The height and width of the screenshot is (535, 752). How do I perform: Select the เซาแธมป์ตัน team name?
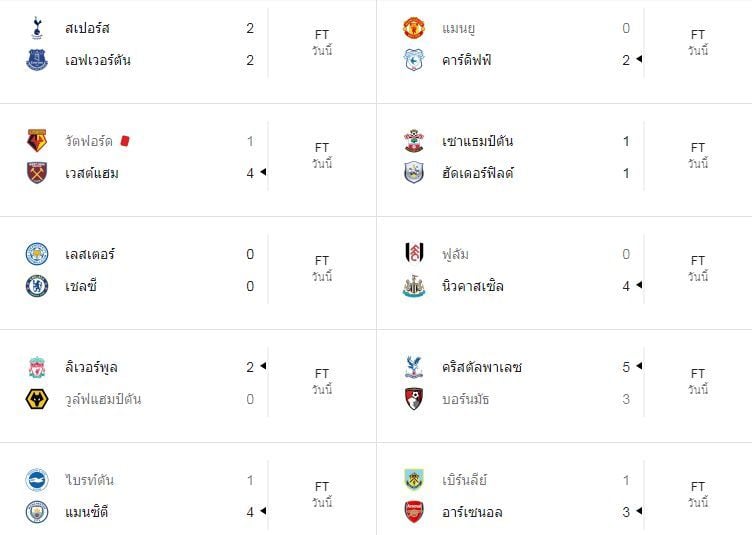point(477,141)
